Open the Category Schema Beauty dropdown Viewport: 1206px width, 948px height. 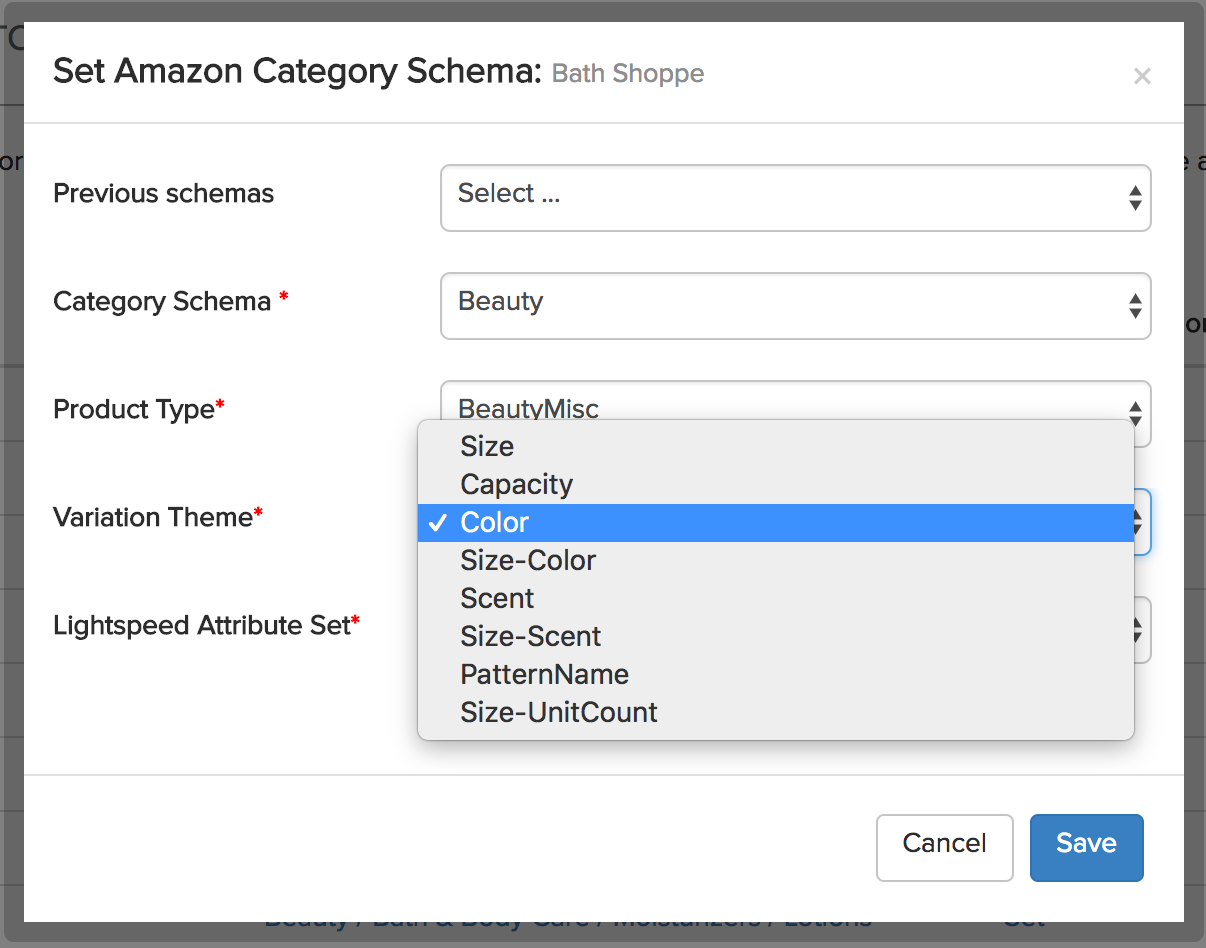[794, 305]
